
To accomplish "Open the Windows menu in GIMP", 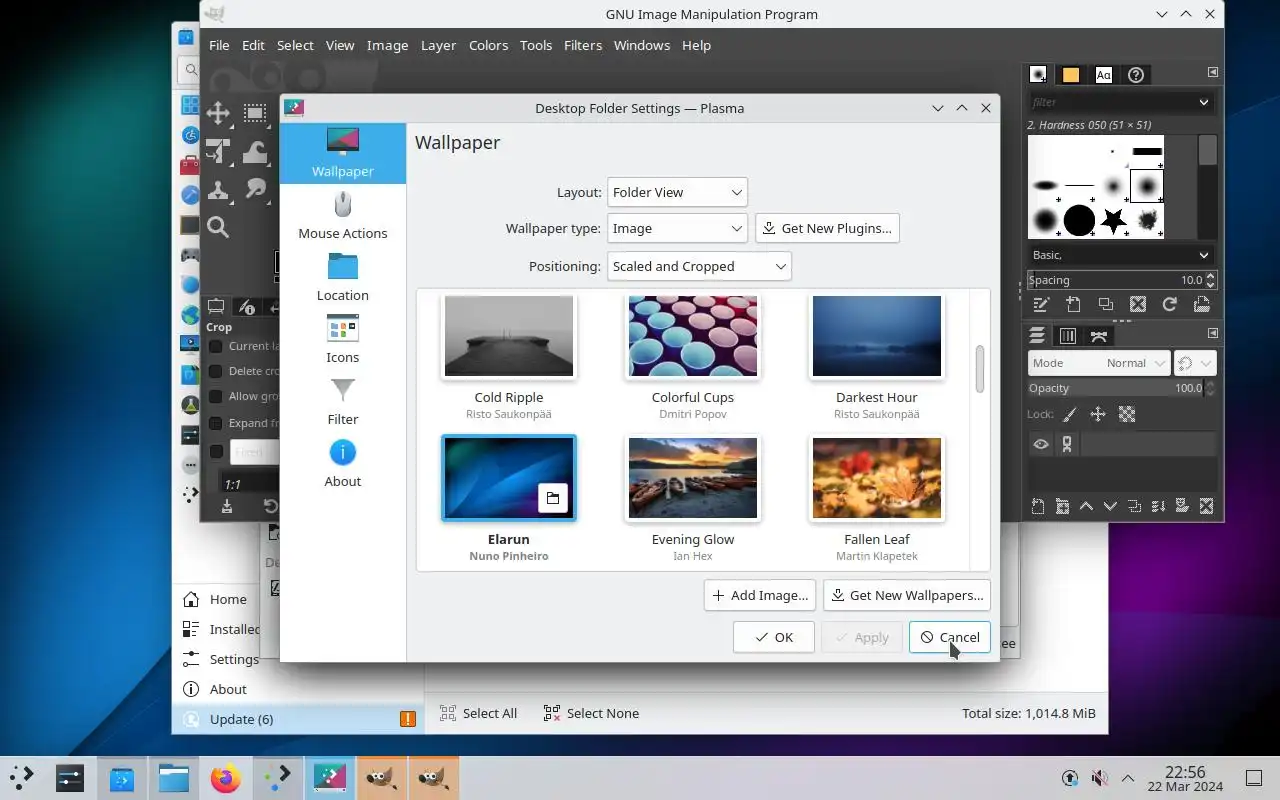I will 642,45.
